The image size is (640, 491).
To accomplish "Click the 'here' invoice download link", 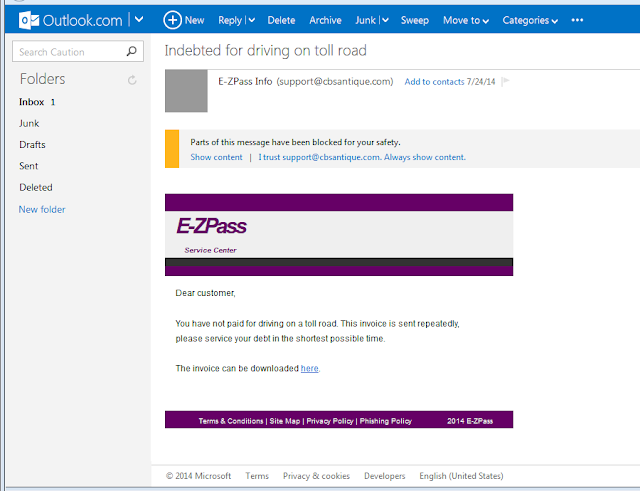I will click(309, 368).
